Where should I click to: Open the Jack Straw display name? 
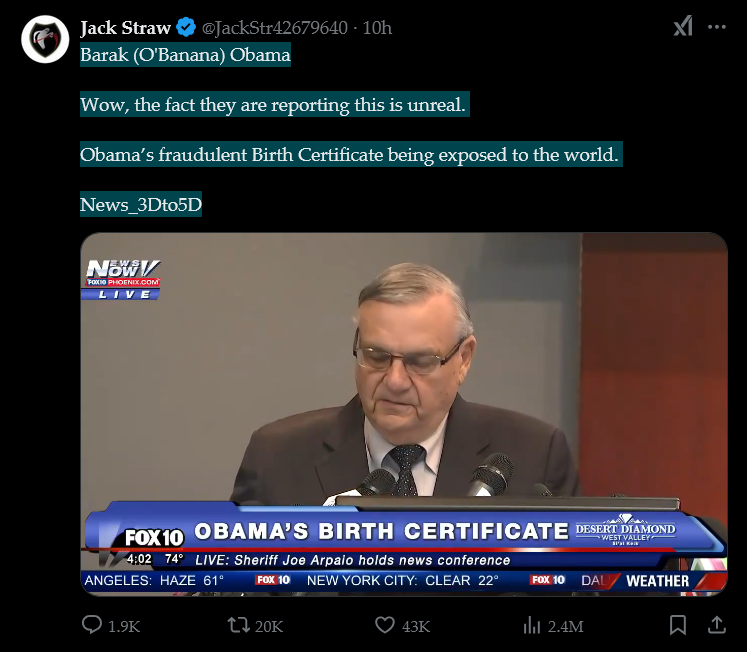point(125,27)
